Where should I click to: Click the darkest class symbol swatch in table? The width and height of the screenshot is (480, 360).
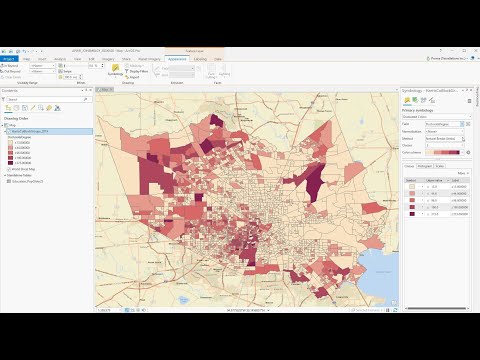412,214
